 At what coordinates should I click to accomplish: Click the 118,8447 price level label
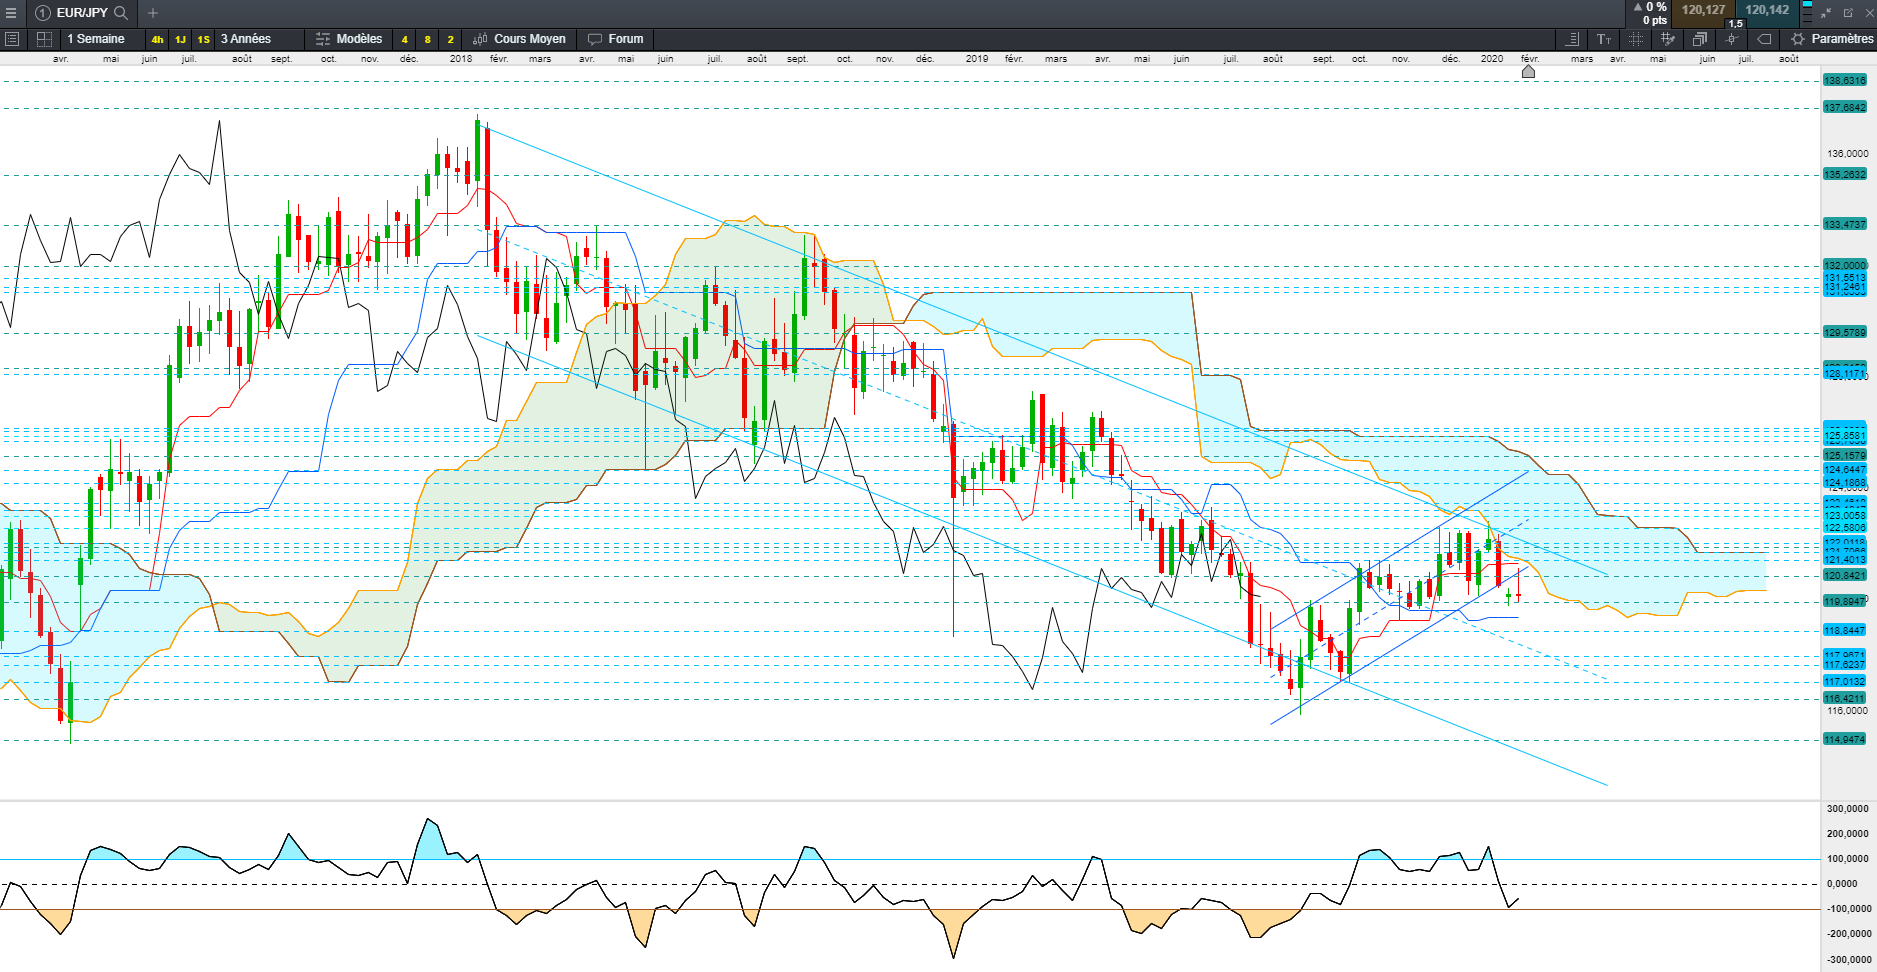[1845, 630]
